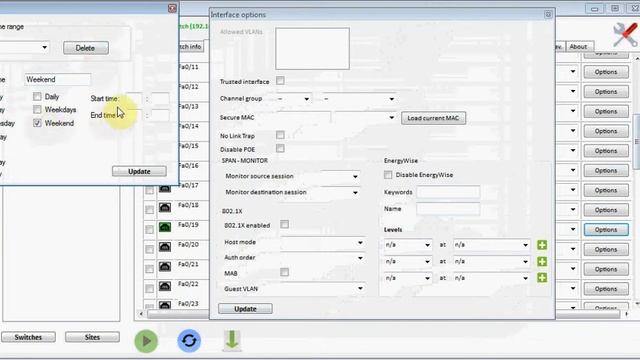
Task: Enable the Trusted interface checkbox
Action: 280,80
